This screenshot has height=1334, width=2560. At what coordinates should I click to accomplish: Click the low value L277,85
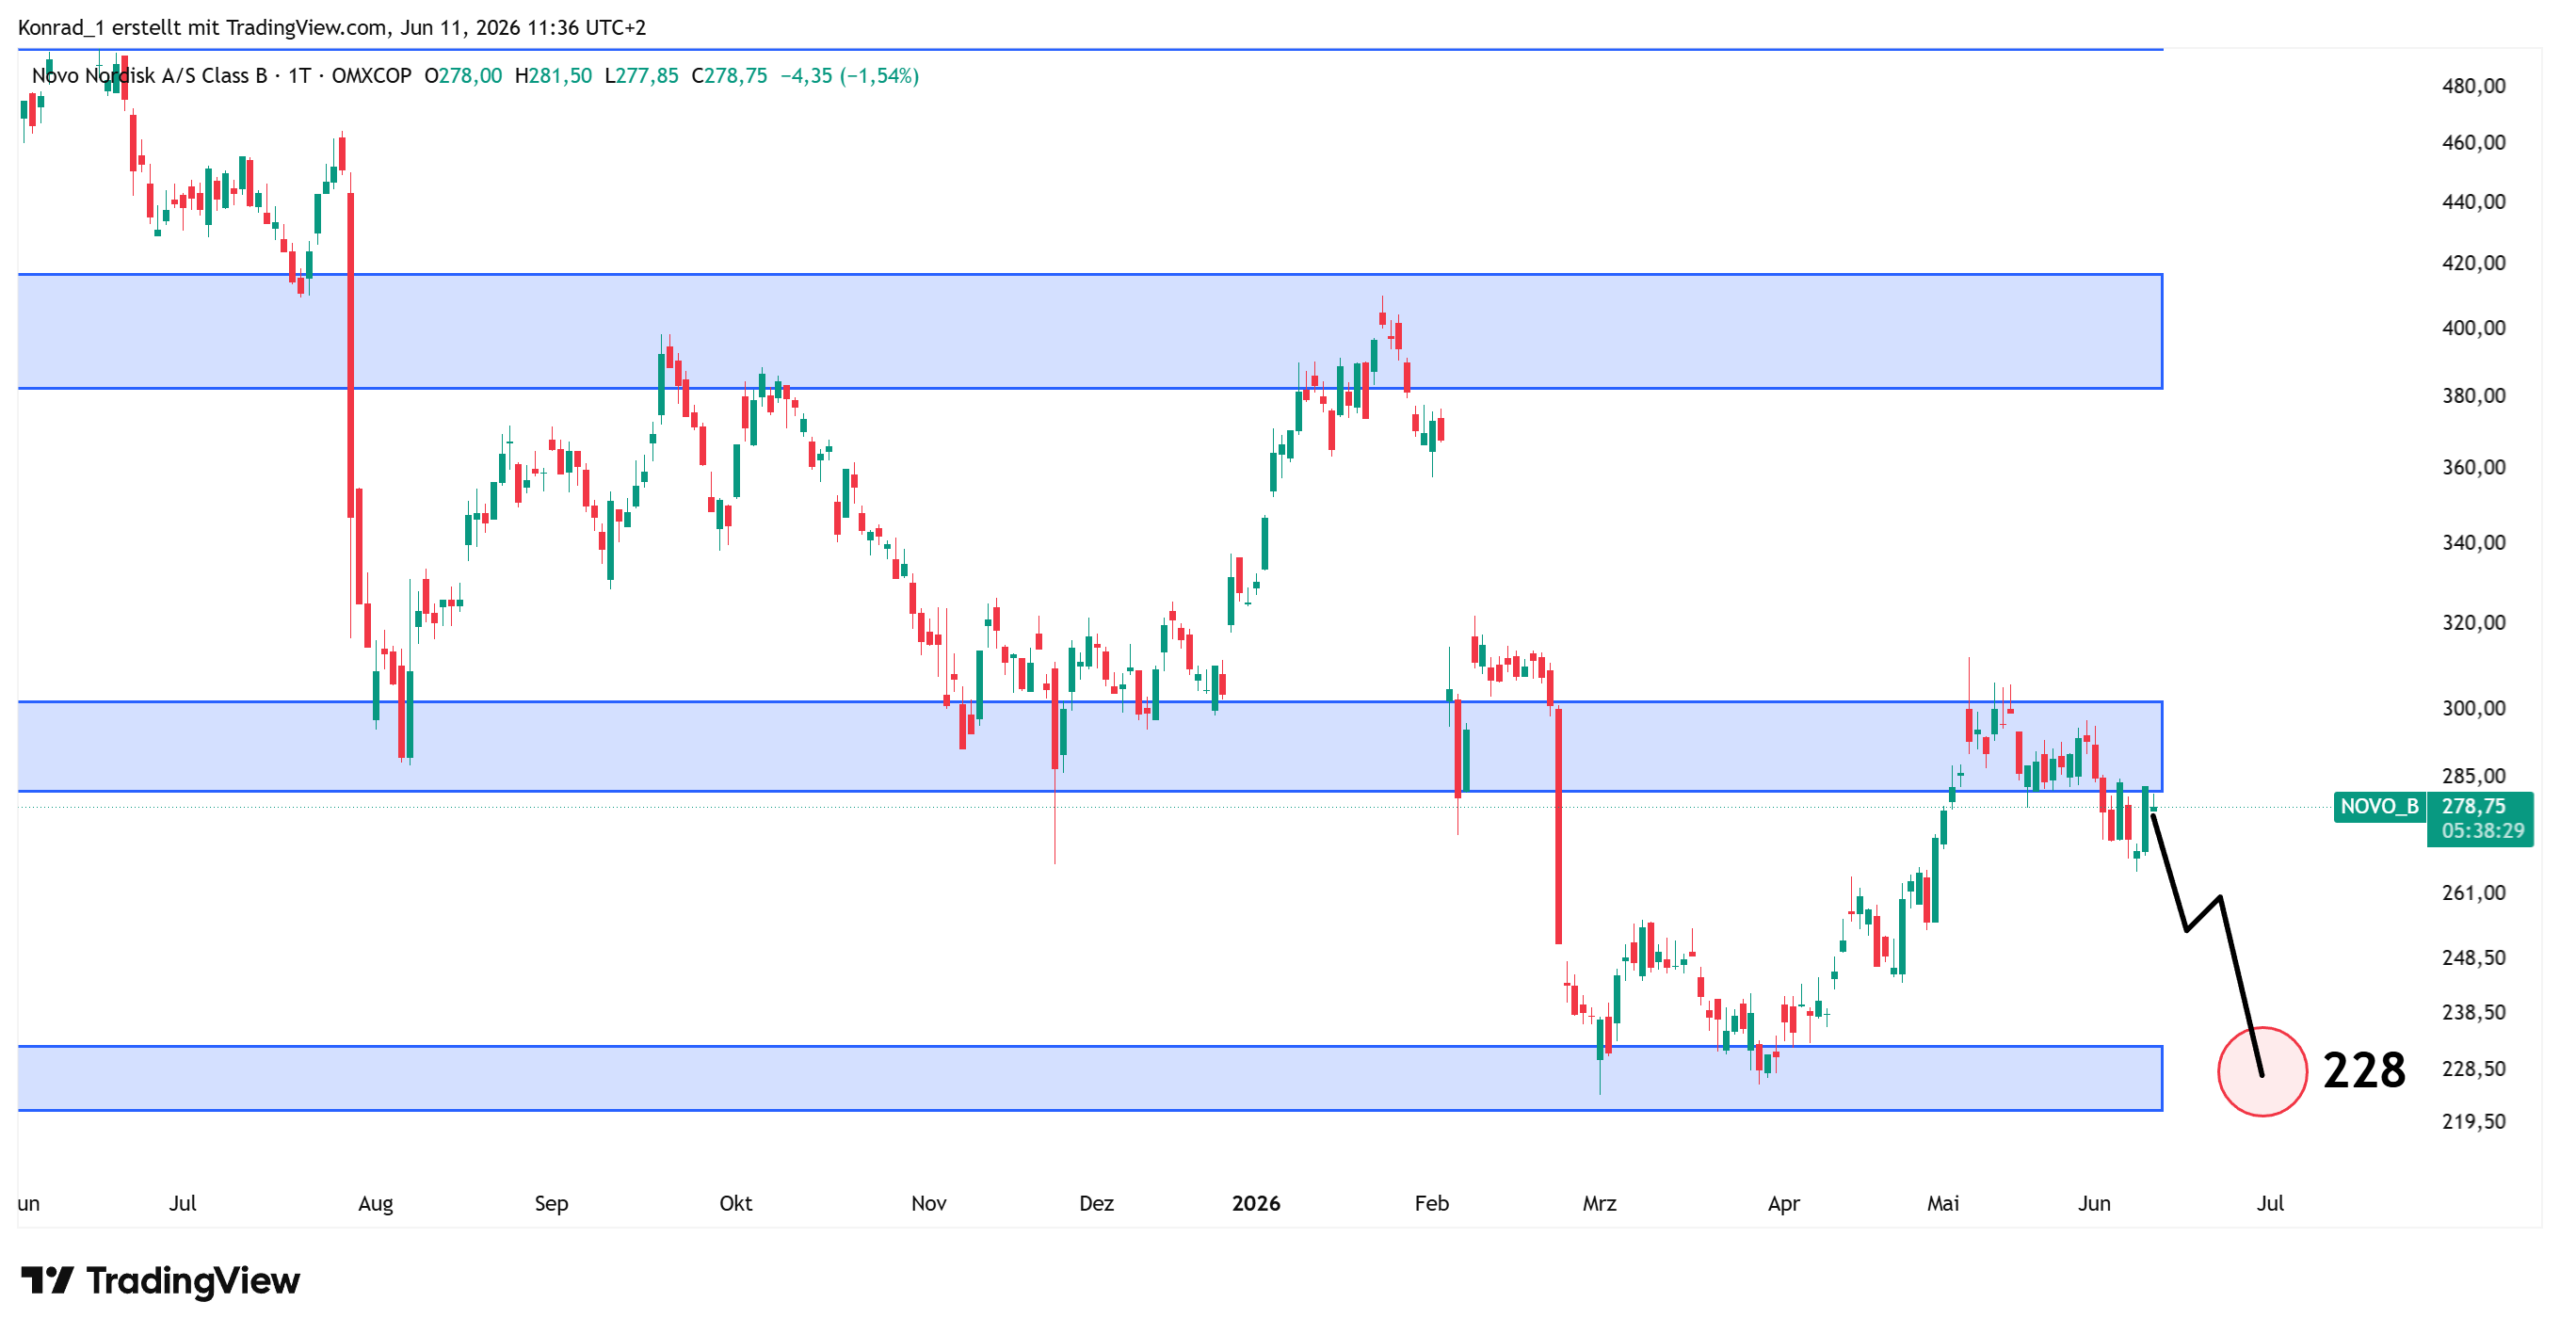click(x=641, y=76)
